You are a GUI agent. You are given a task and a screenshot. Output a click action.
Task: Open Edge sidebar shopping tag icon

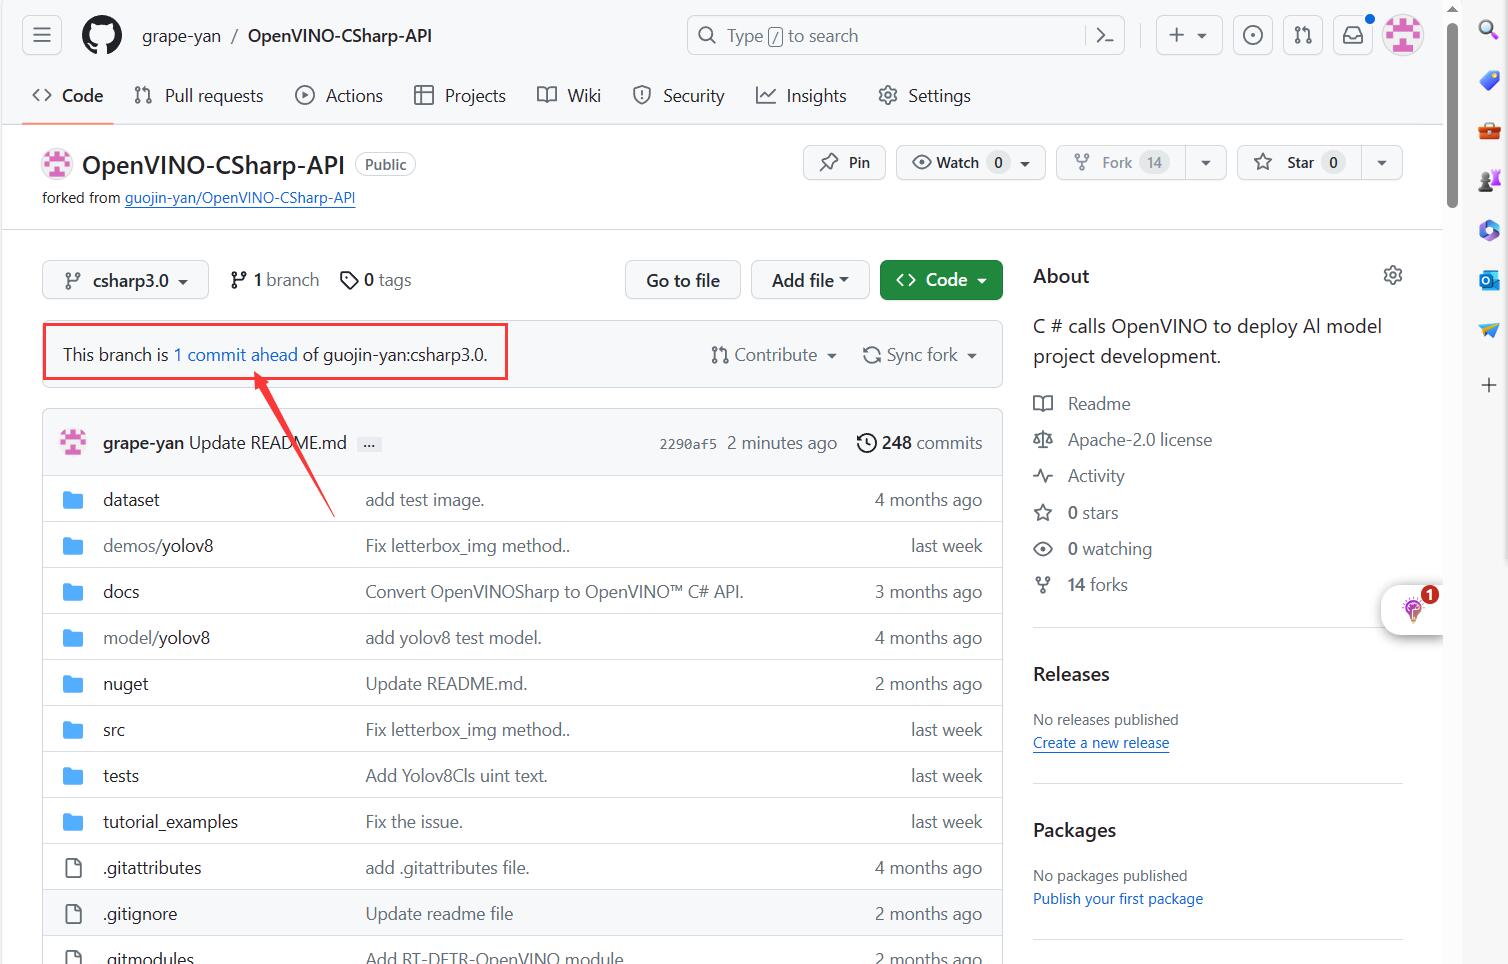coord(1489,80)
